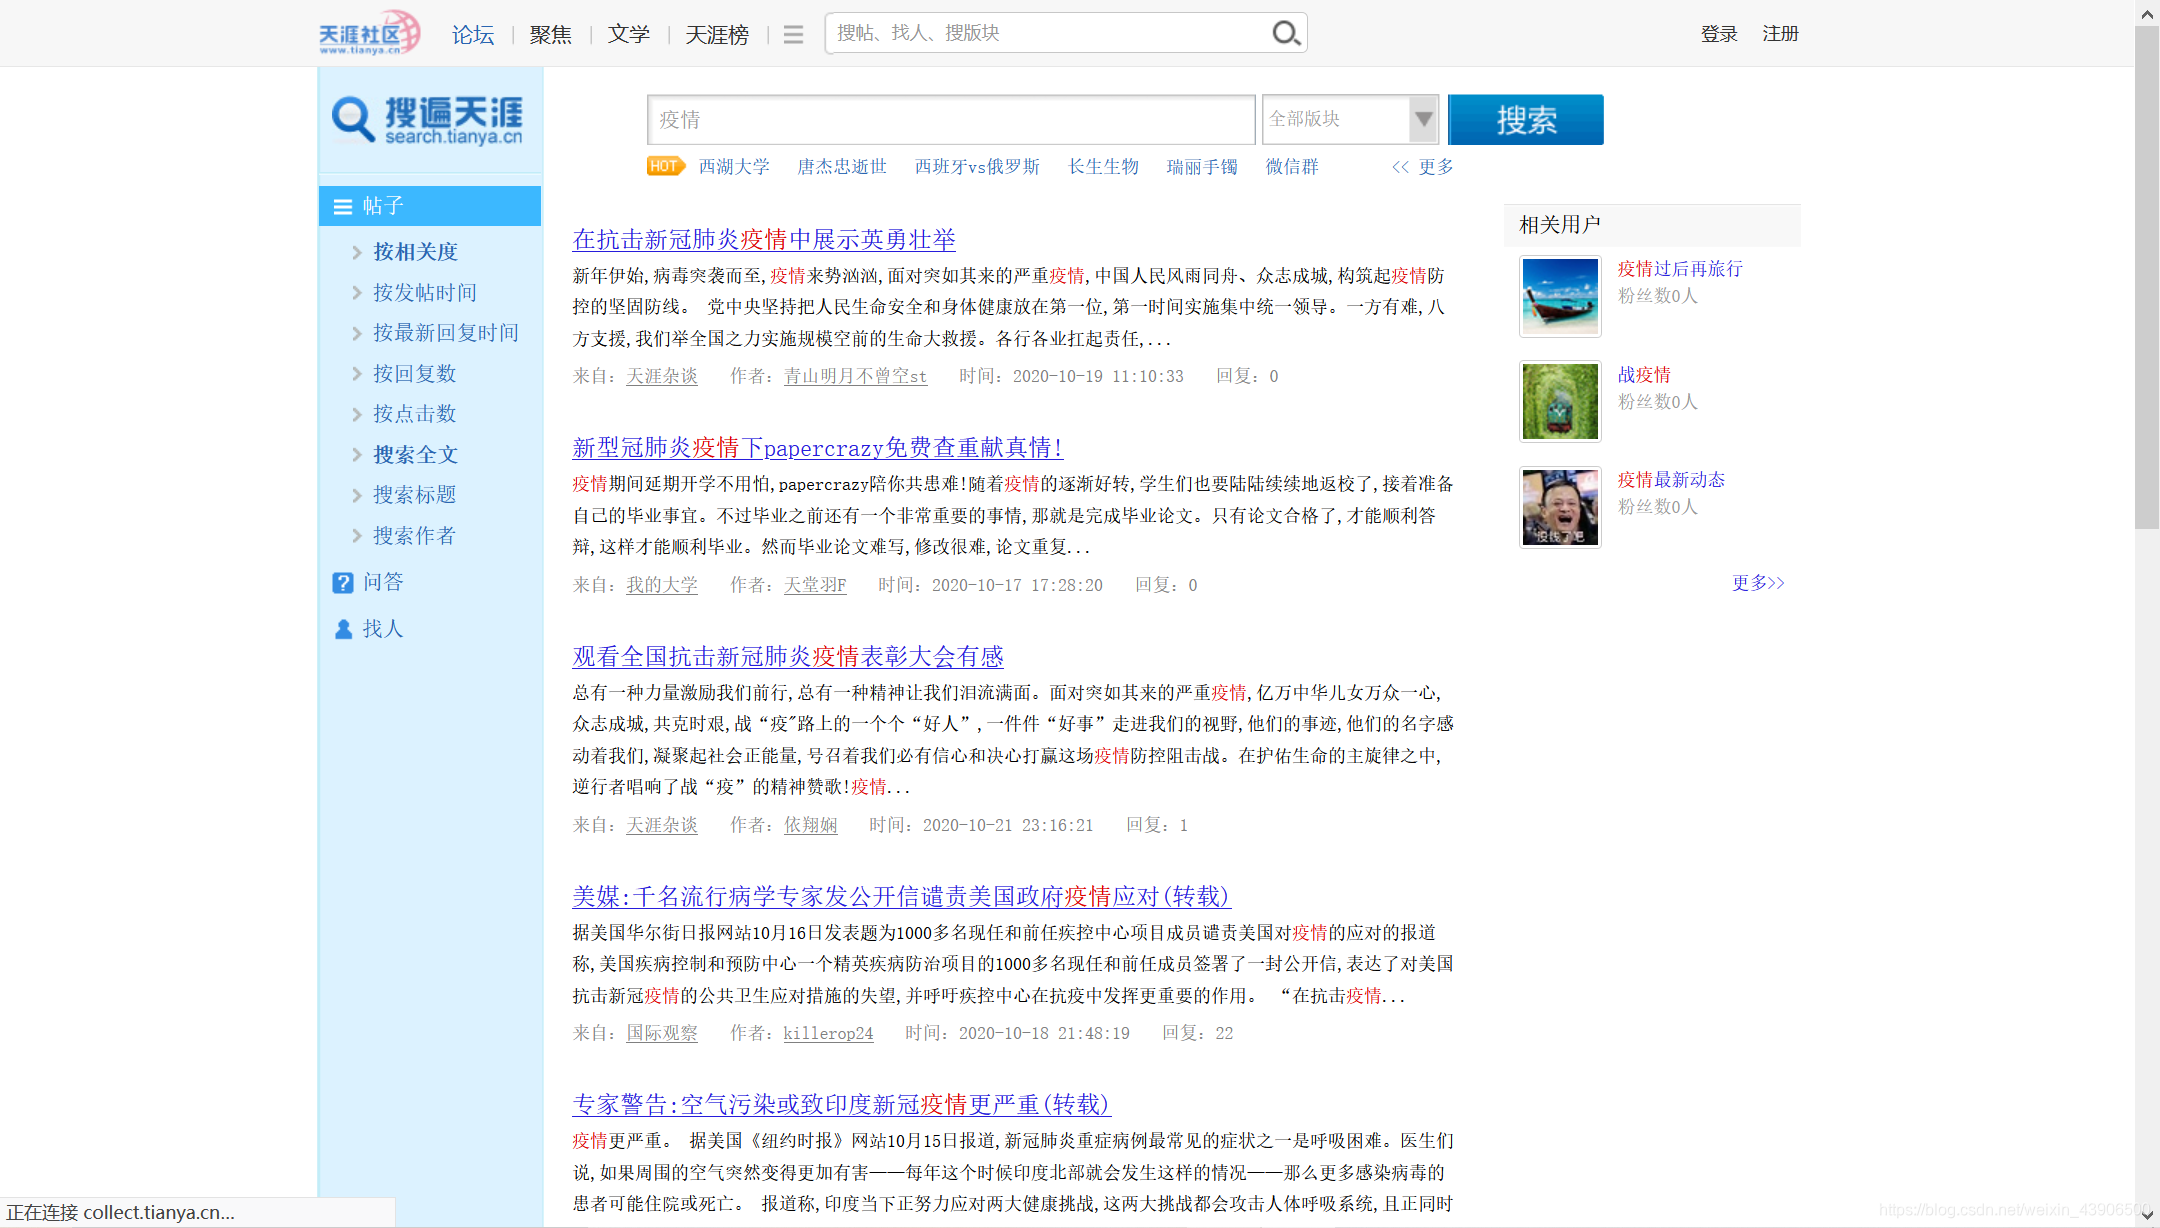This screenshot has height=1228, width=2160.
Task: Expand hot keywords with 更多 arrows
Action: [x=1422, y=167]
